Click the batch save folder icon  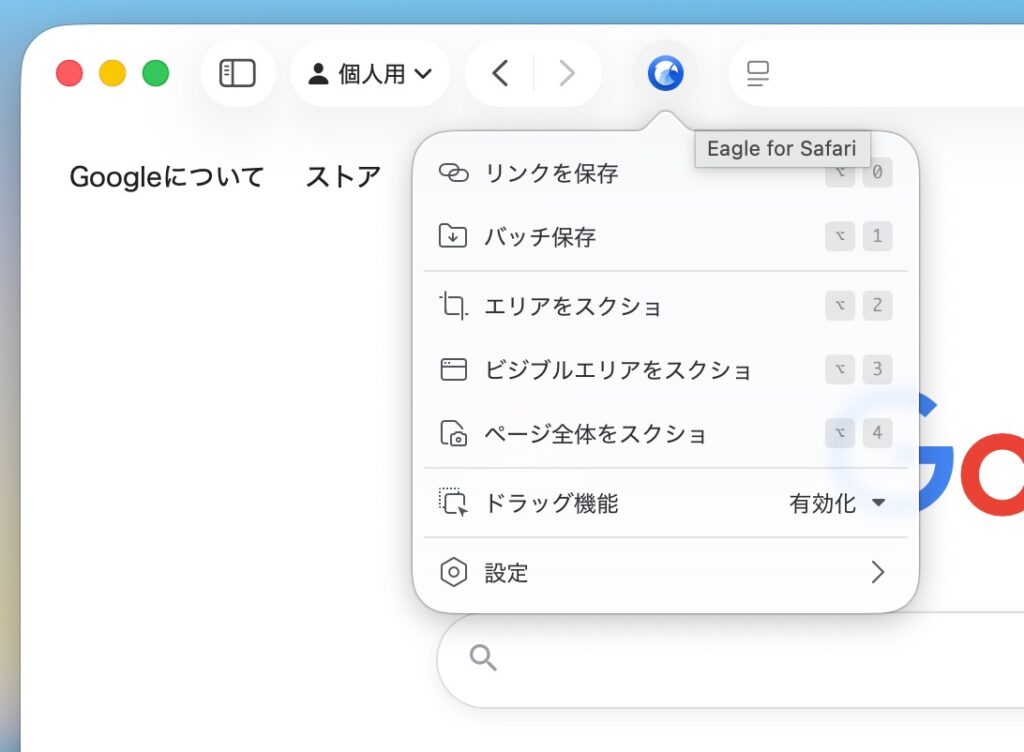coord(453,237)
